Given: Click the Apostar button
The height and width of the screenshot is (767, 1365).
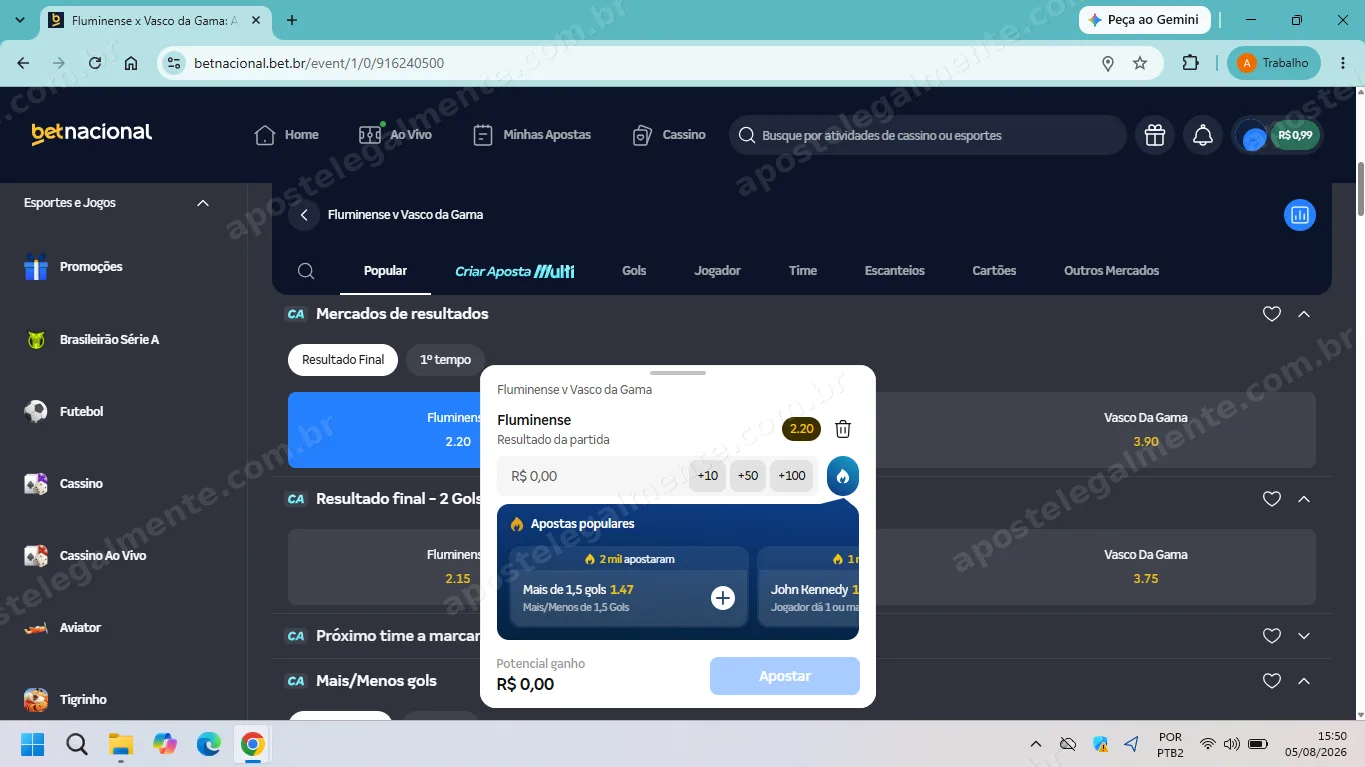Looking at the screenshot, I should coord(785,676).
